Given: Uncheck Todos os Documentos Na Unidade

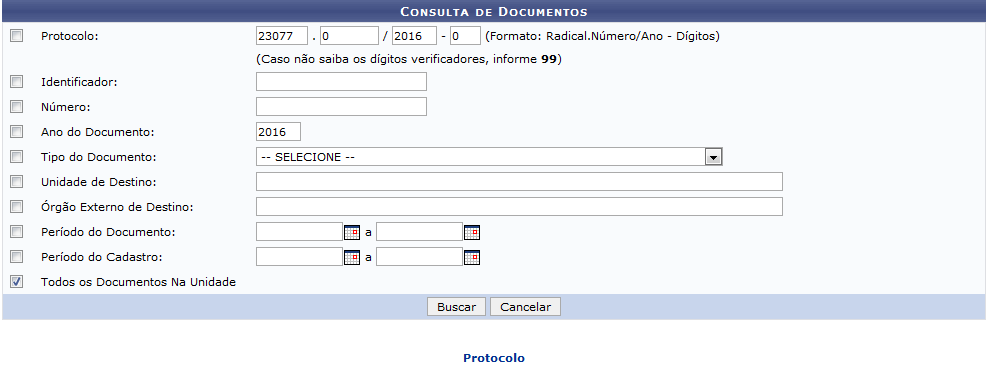Looking at the screenshot, I should [x=16, y=282].
